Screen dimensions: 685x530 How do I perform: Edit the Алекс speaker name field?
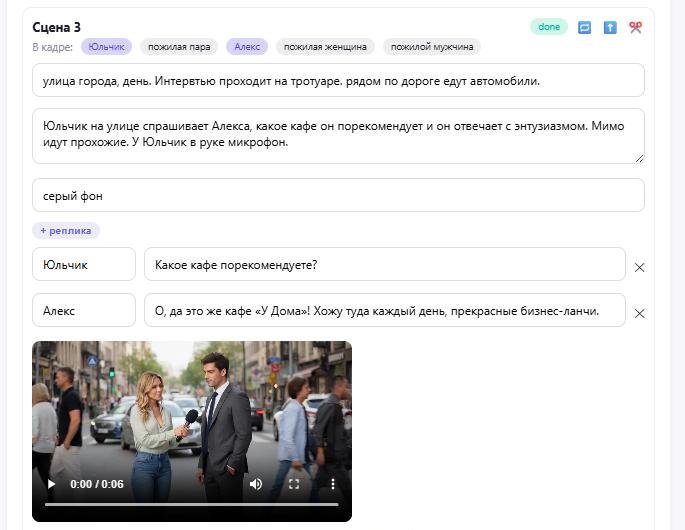pyautogui.click(x=84, y=310)
